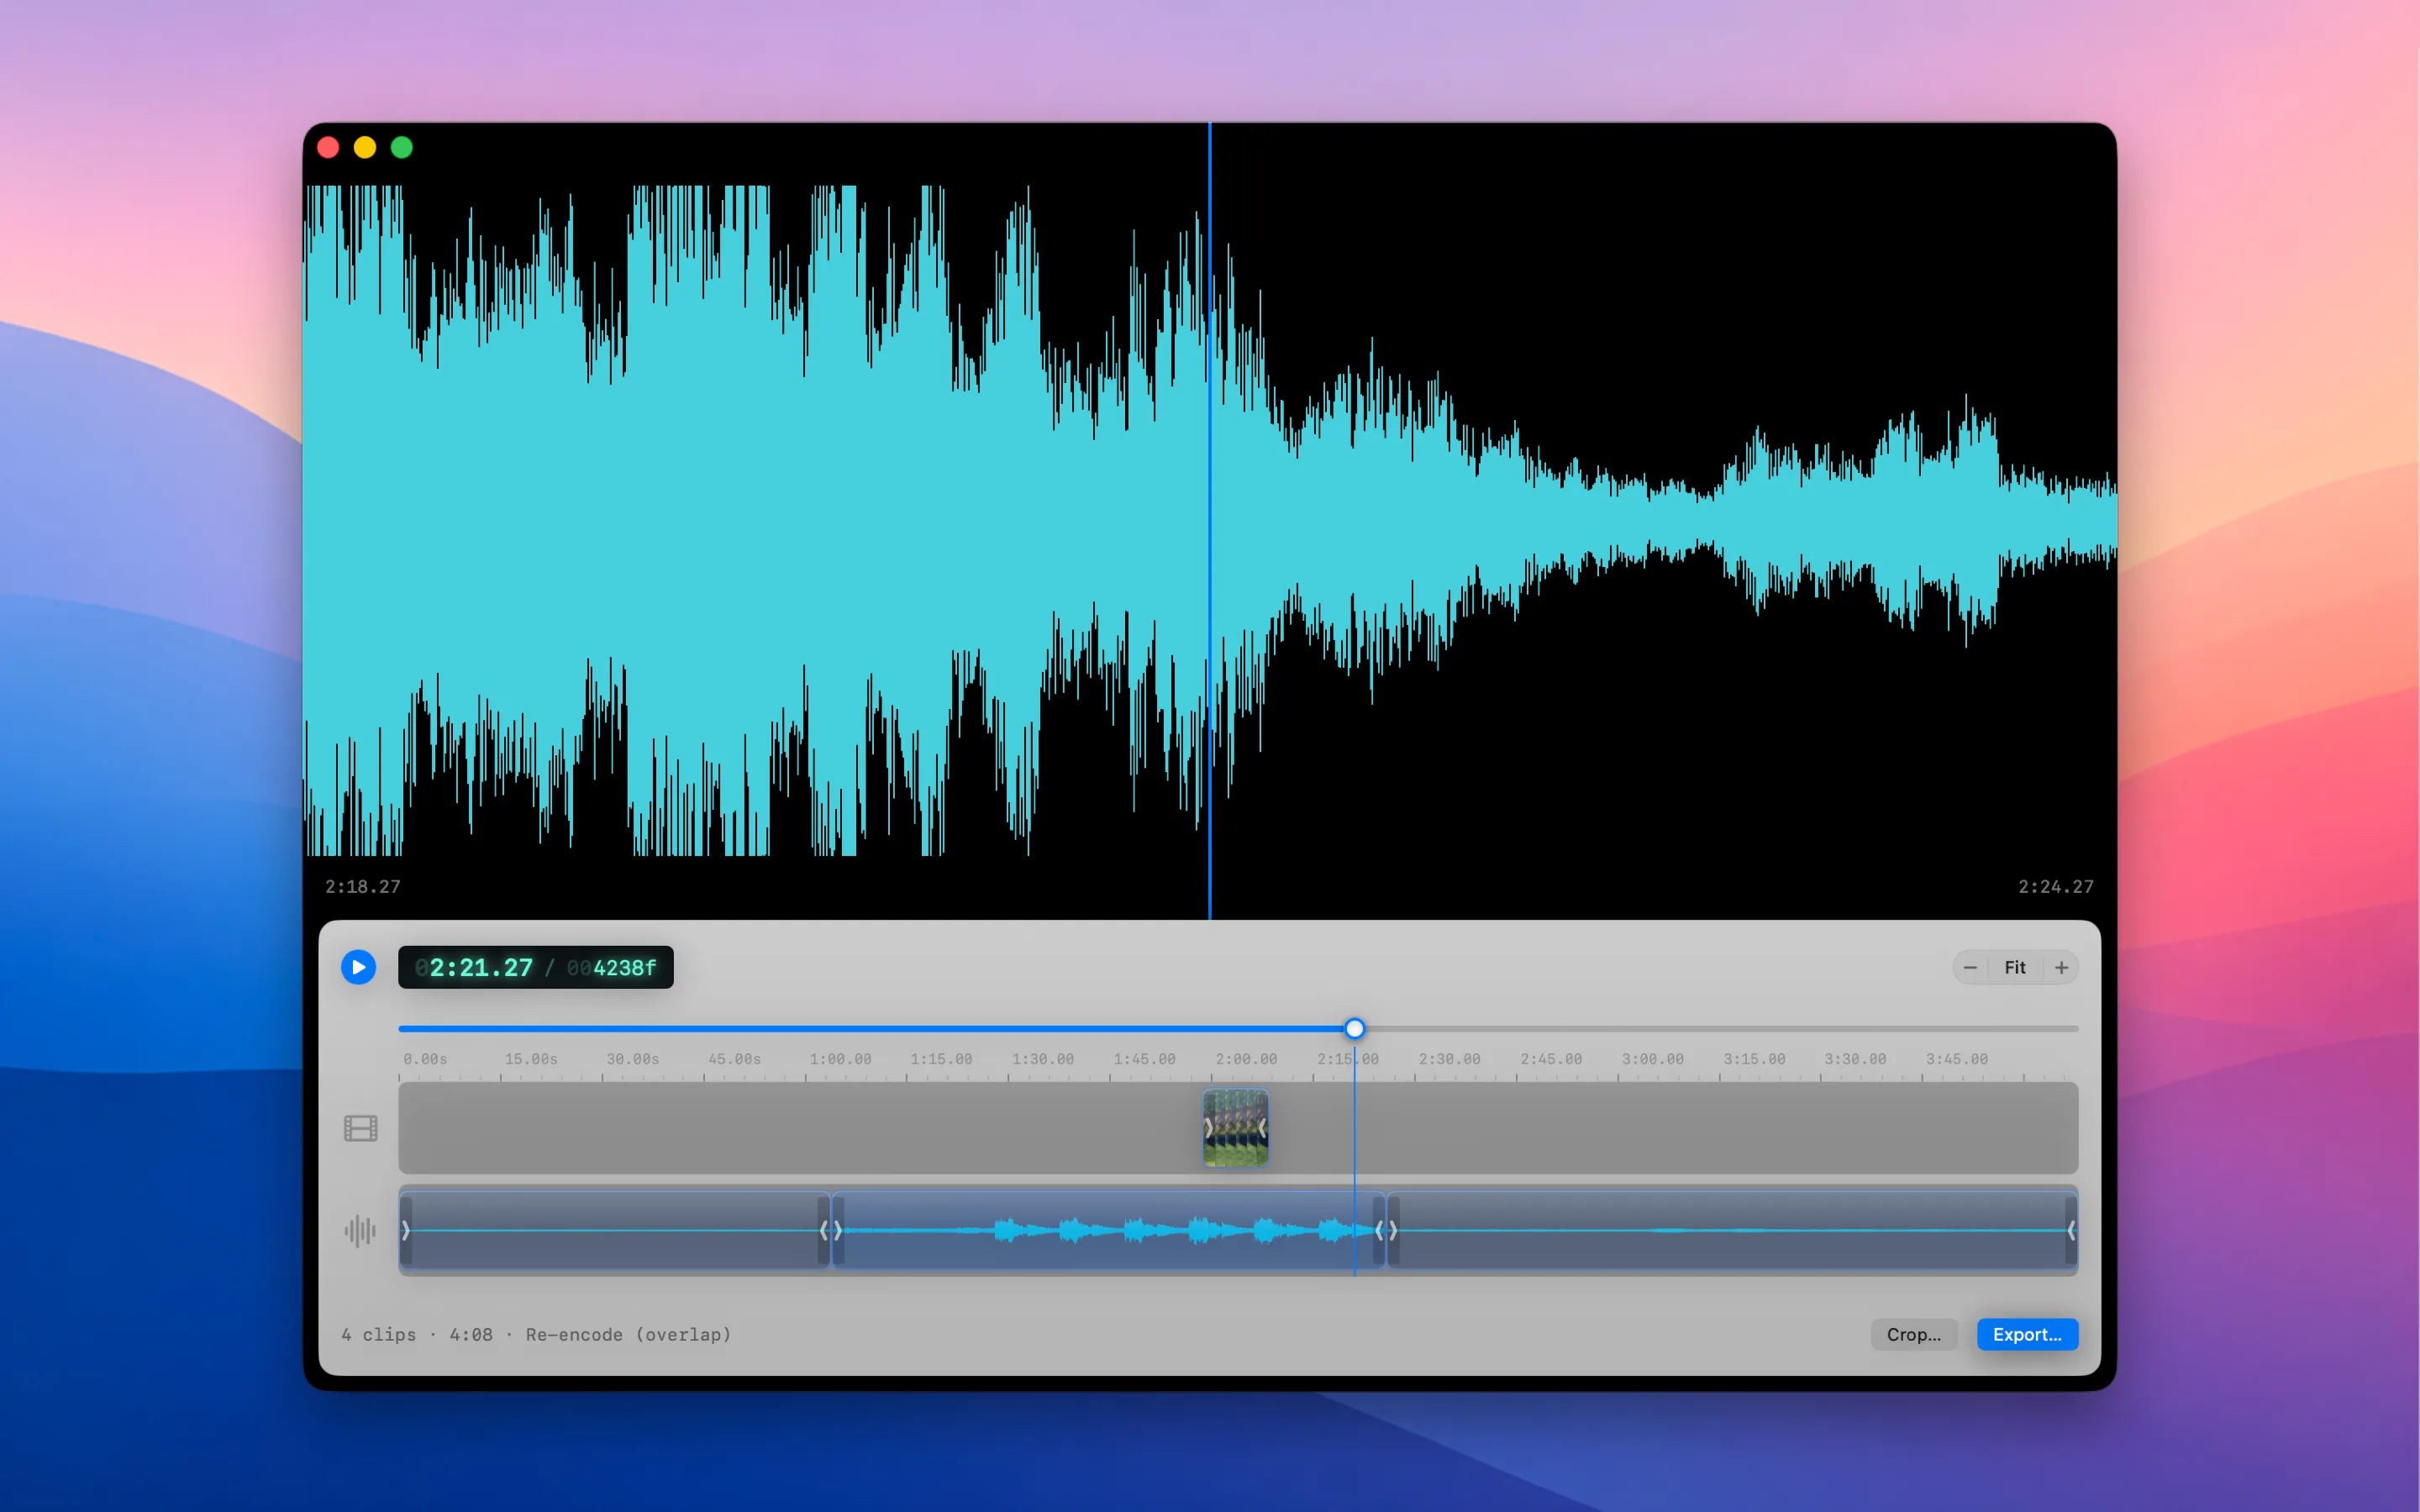Click the 2:00.00 ruler label

[x=1246, y=1058]
